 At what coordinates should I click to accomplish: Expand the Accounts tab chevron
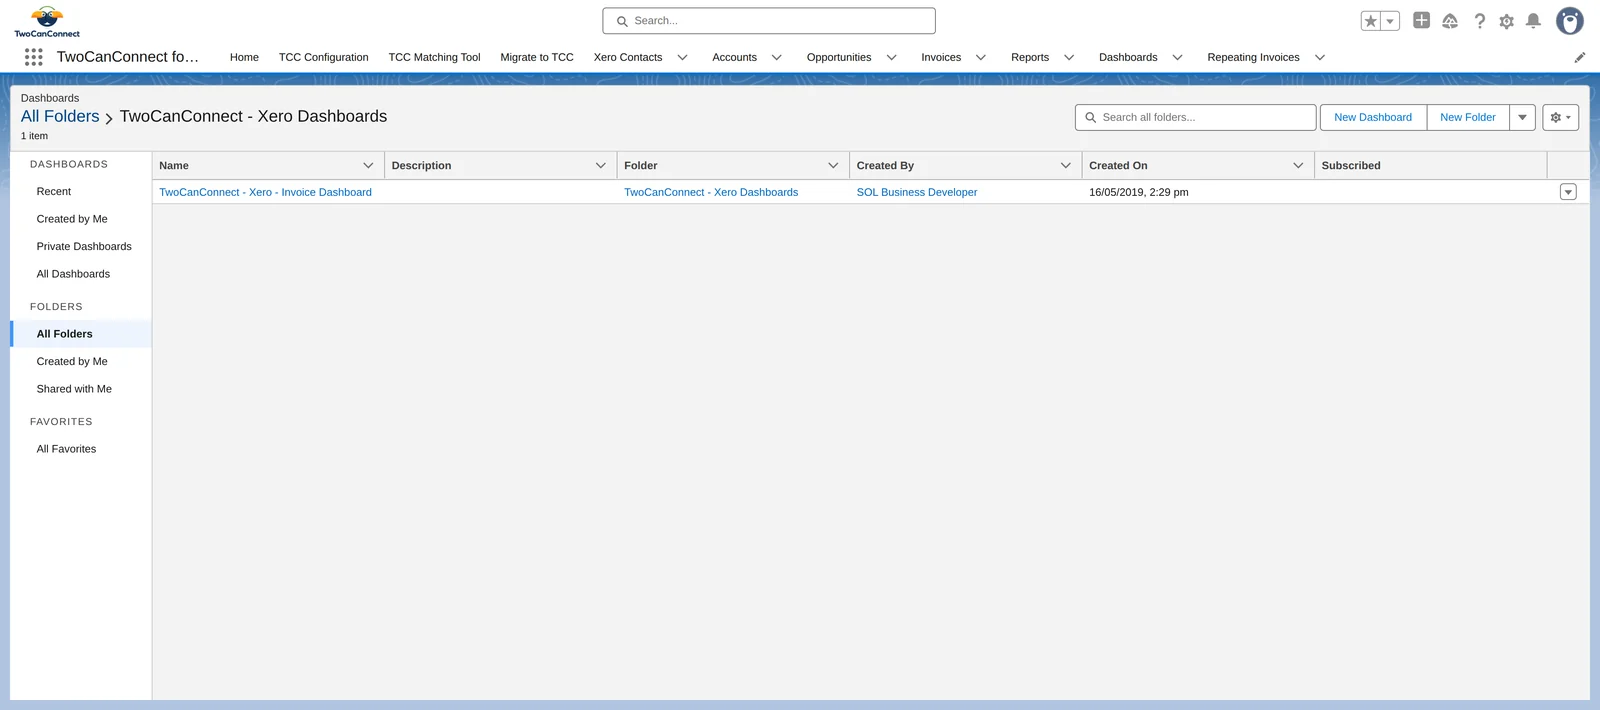click(777, 57)
